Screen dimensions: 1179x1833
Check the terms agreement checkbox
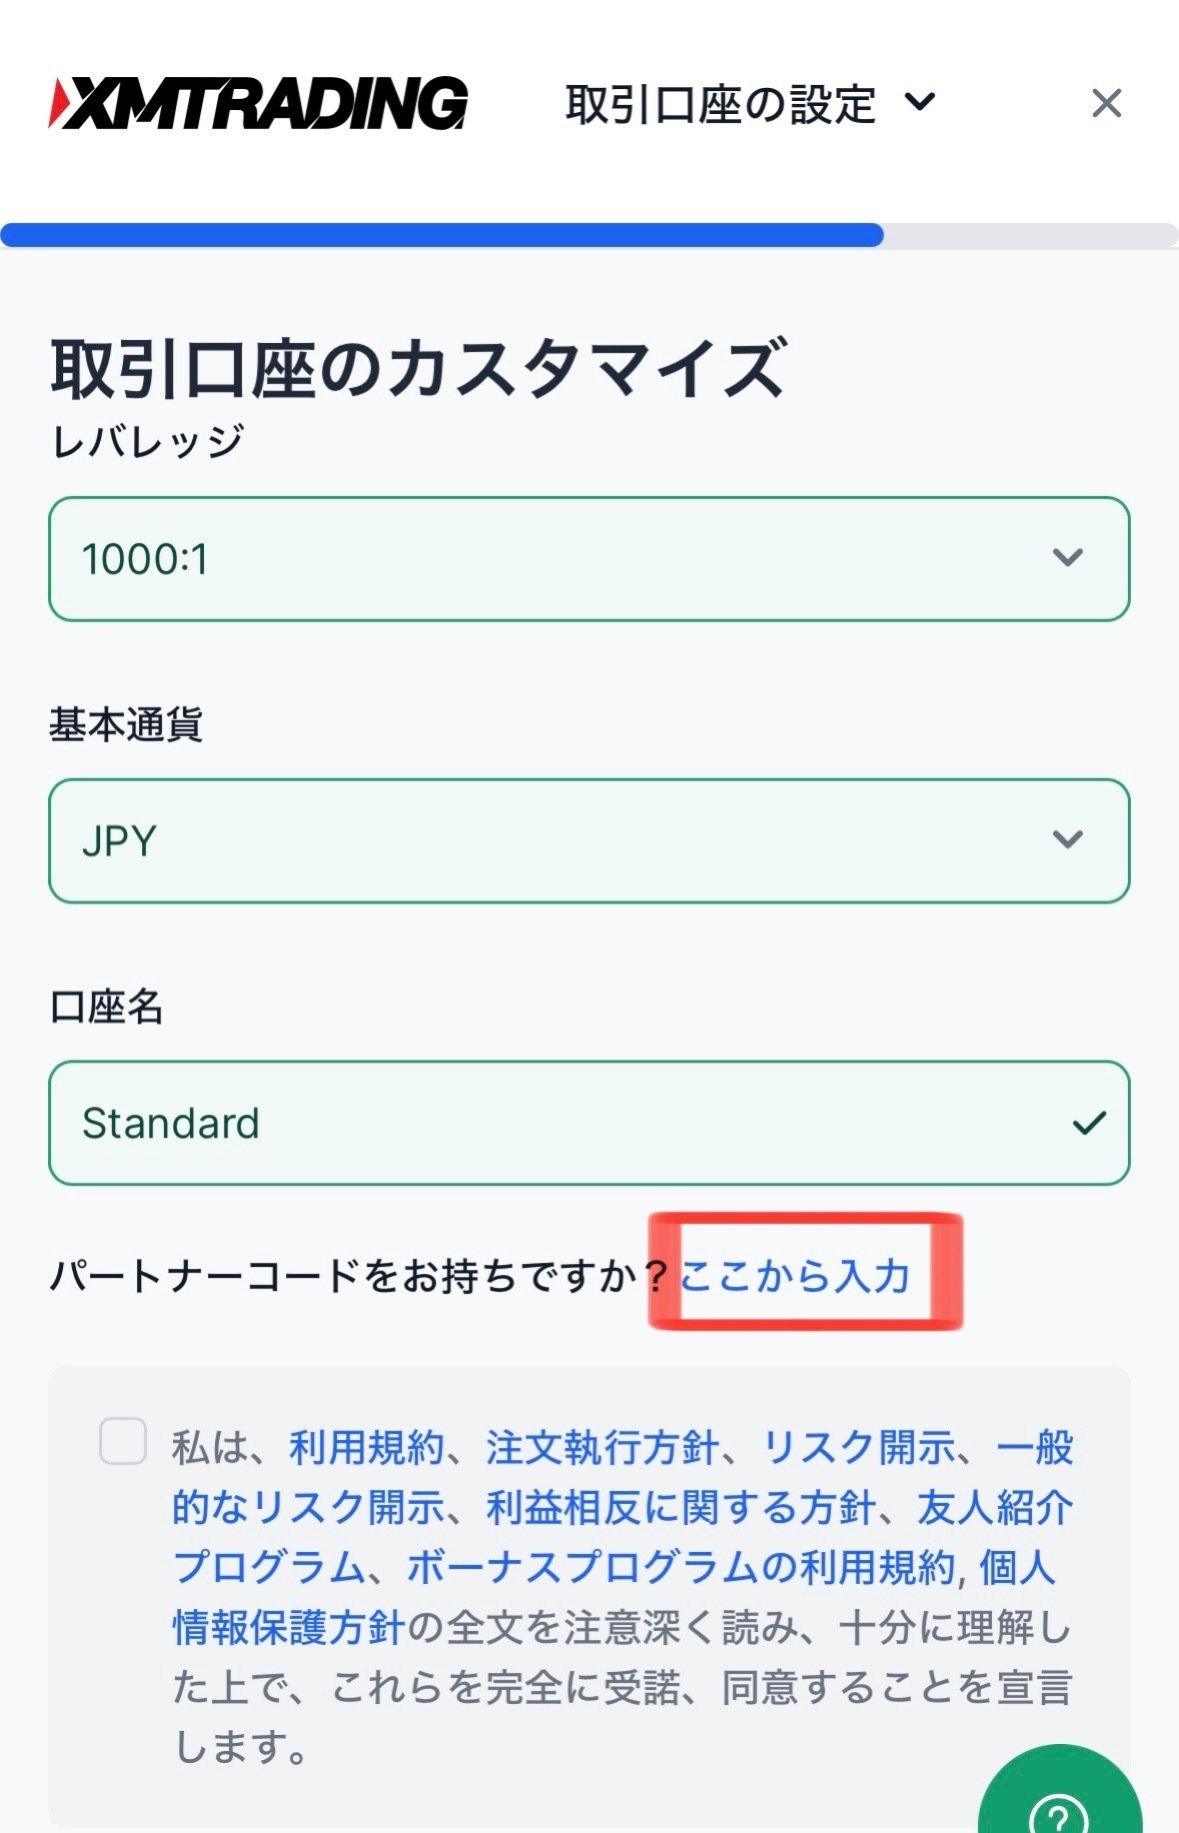pos(125,1440)
